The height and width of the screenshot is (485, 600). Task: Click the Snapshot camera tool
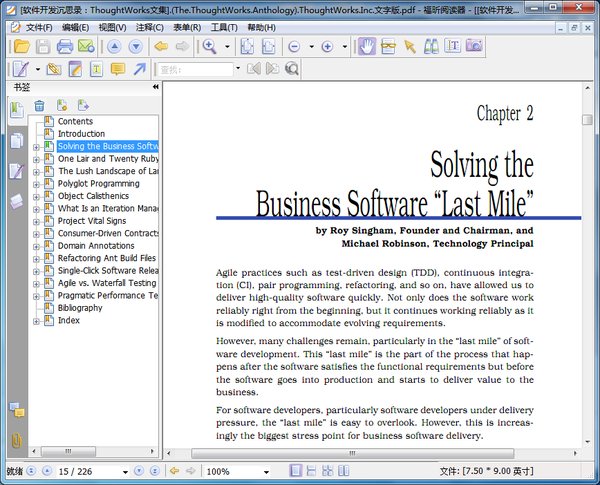474,46
